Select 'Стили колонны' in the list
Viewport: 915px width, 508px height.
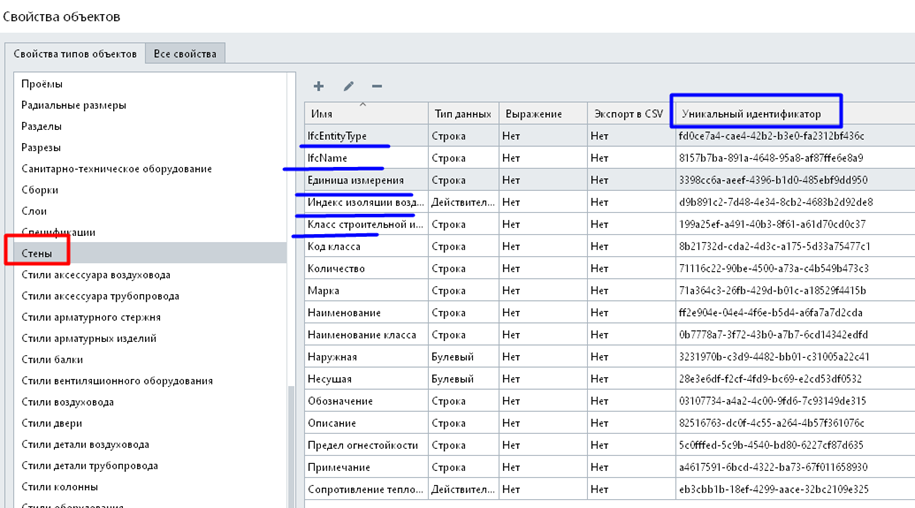point(150,486)
